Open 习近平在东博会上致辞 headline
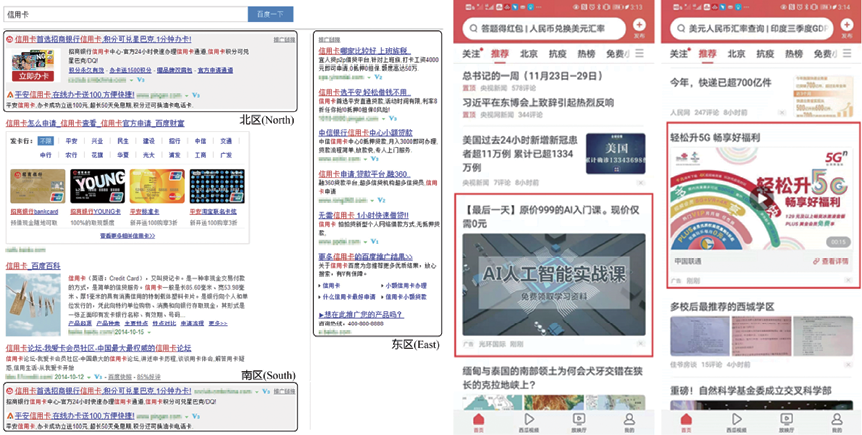 pyautogui.click(x=538, y=103)
